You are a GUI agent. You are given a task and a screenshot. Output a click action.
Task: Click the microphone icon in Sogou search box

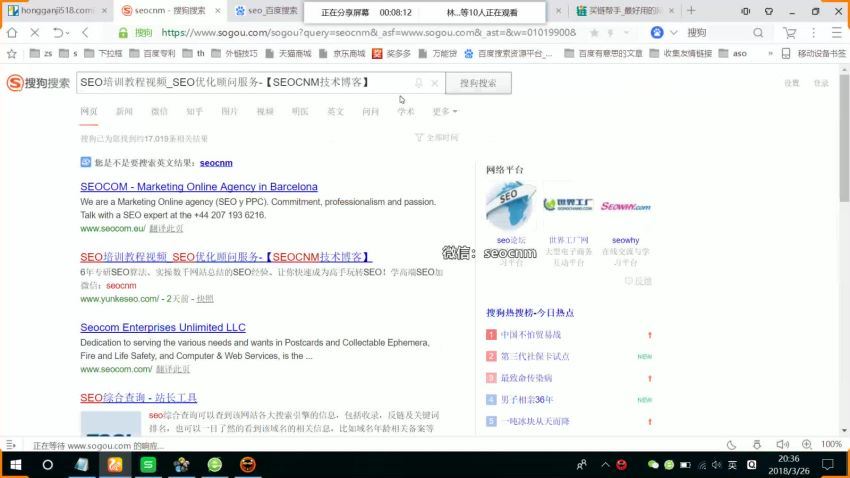[x=418, y=83]
